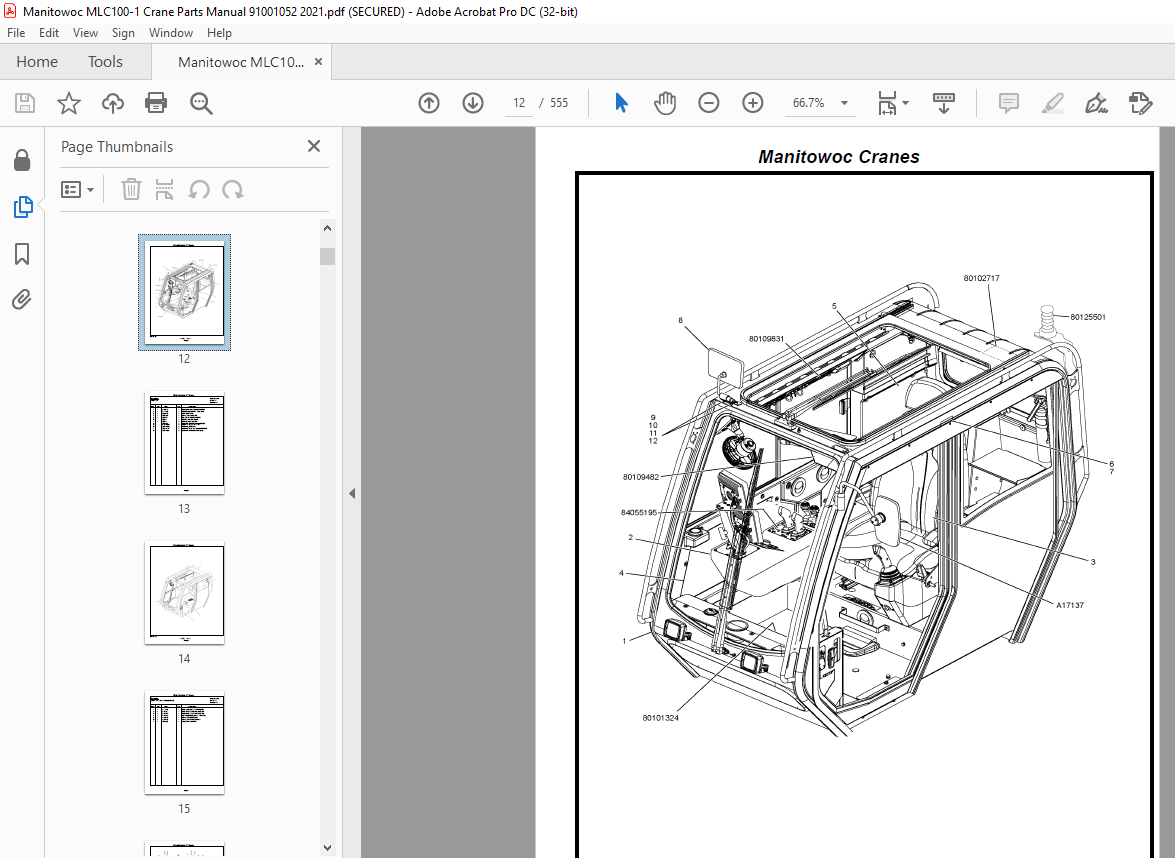Zoom out with the minus button
Screen dimensions: 1175x858
(x=708, y=103)
